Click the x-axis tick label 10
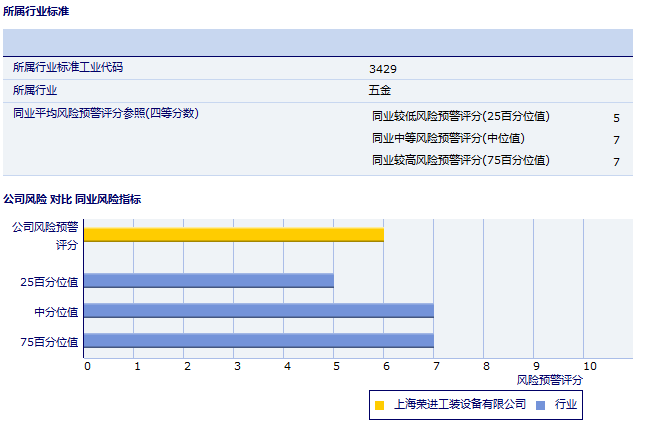665x428 pixels. pos(589,366)
